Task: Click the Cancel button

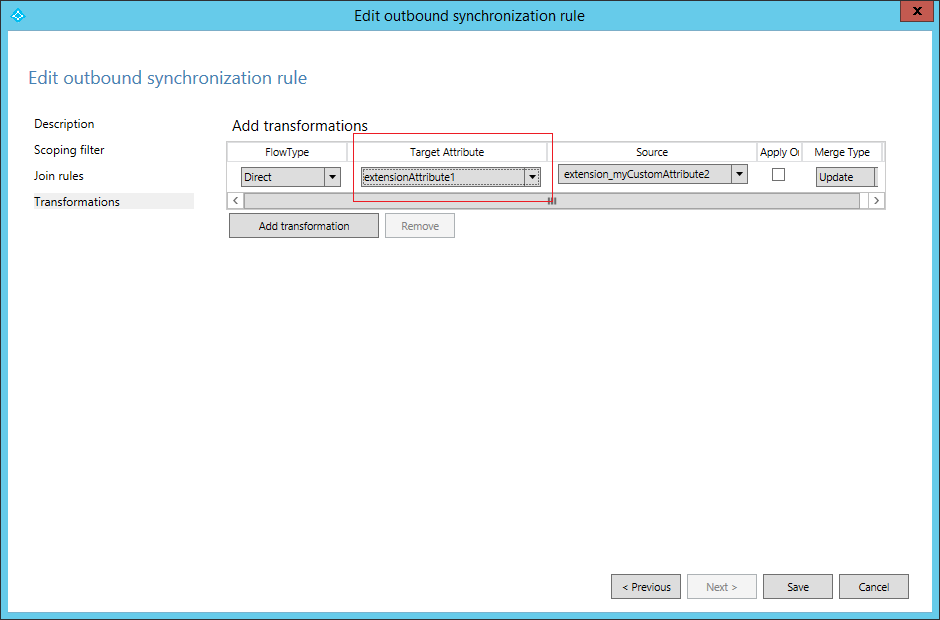Action: 873,586
